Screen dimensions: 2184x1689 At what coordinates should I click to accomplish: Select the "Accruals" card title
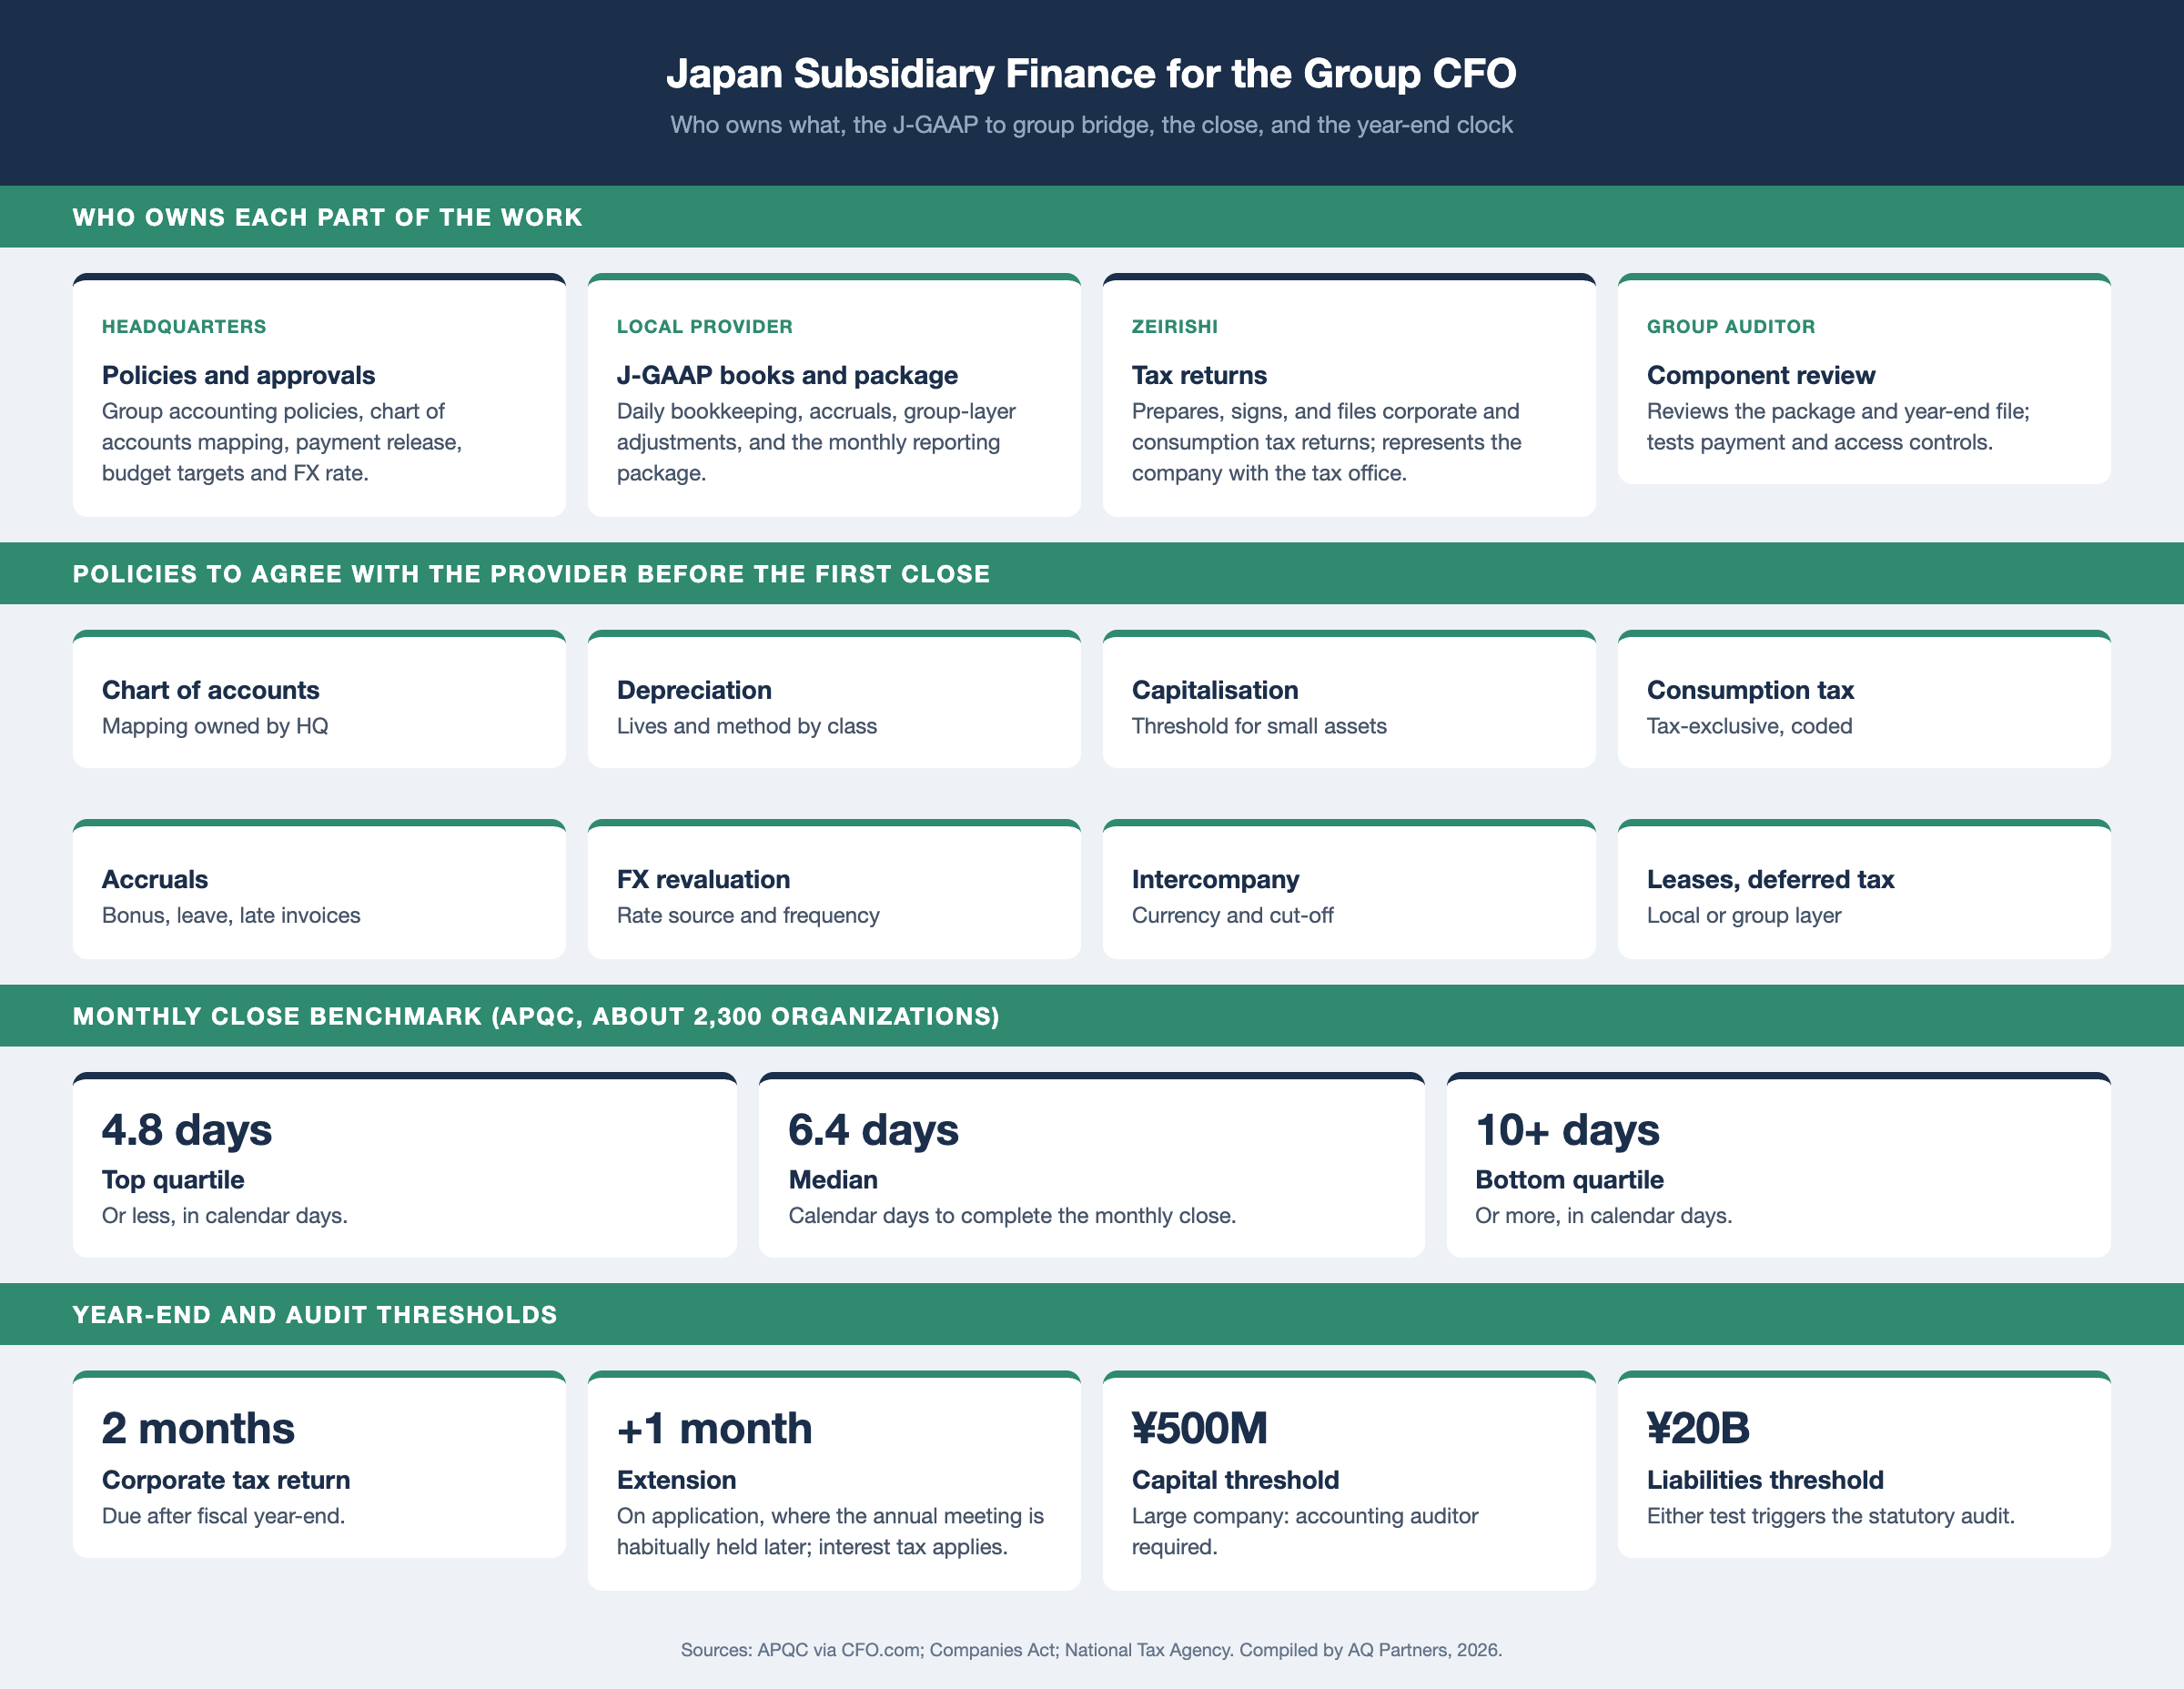[155, 879]
